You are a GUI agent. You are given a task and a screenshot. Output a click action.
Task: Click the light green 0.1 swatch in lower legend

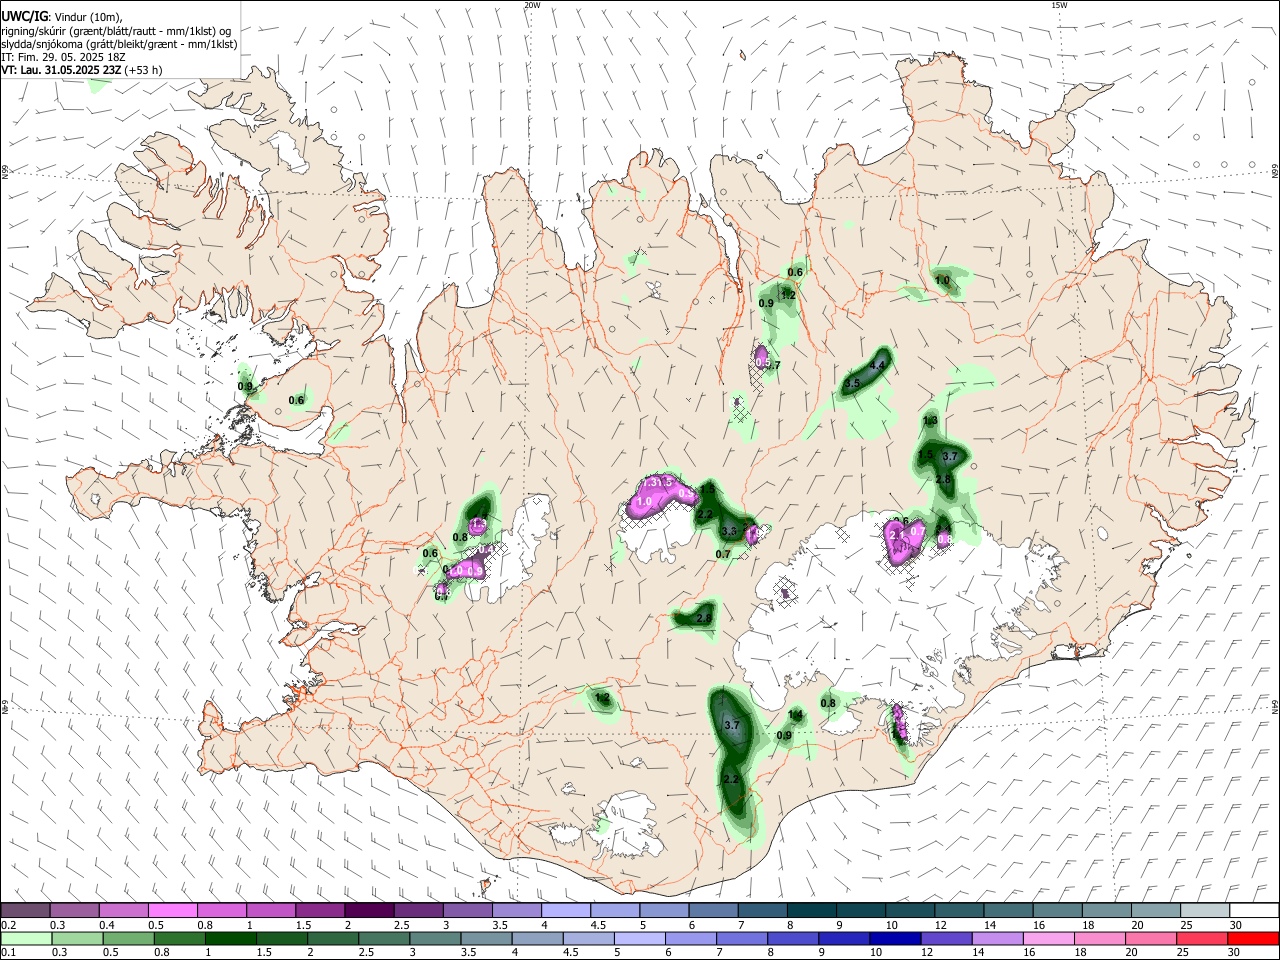click(x=26, y=938)
